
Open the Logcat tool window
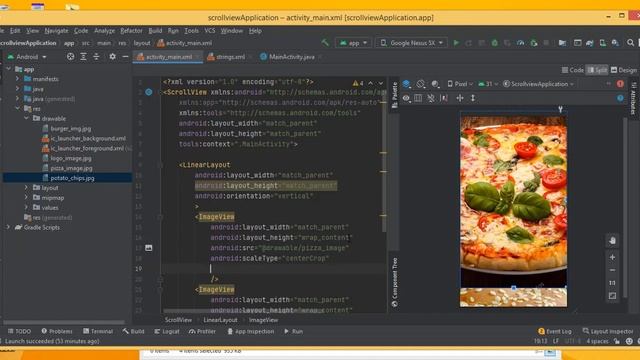click(167, 331)
